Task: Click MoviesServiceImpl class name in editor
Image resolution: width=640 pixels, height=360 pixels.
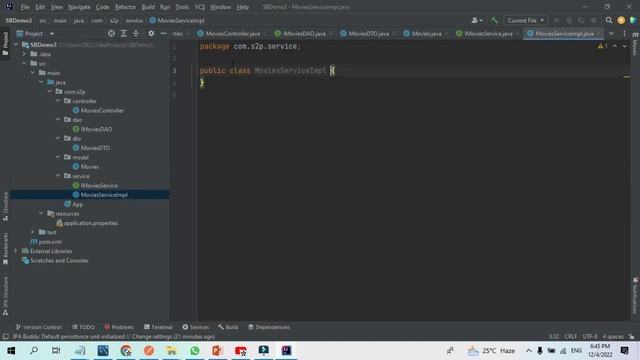Action: click(x=290, y=71)
